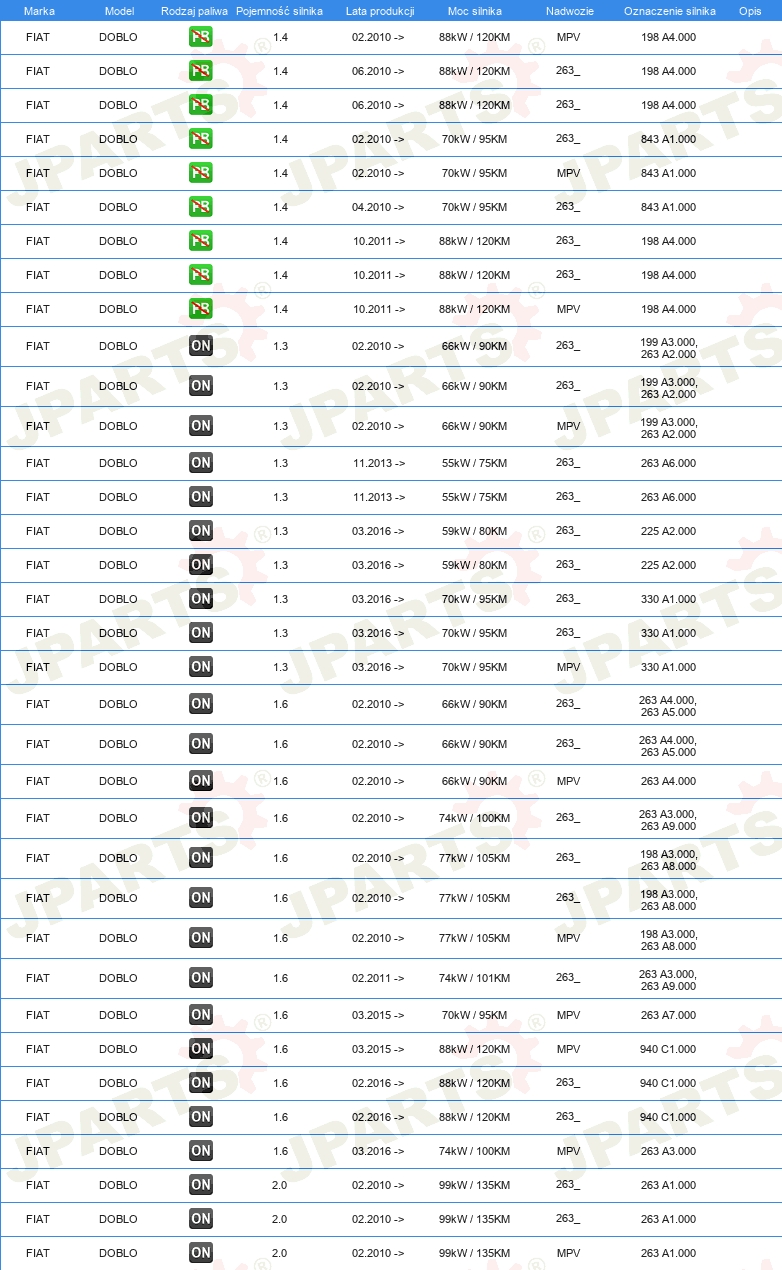782x1270 pixels.
Task: Select '1.4' capacity in the 04.2010 row
Action: tap(280, 207)
